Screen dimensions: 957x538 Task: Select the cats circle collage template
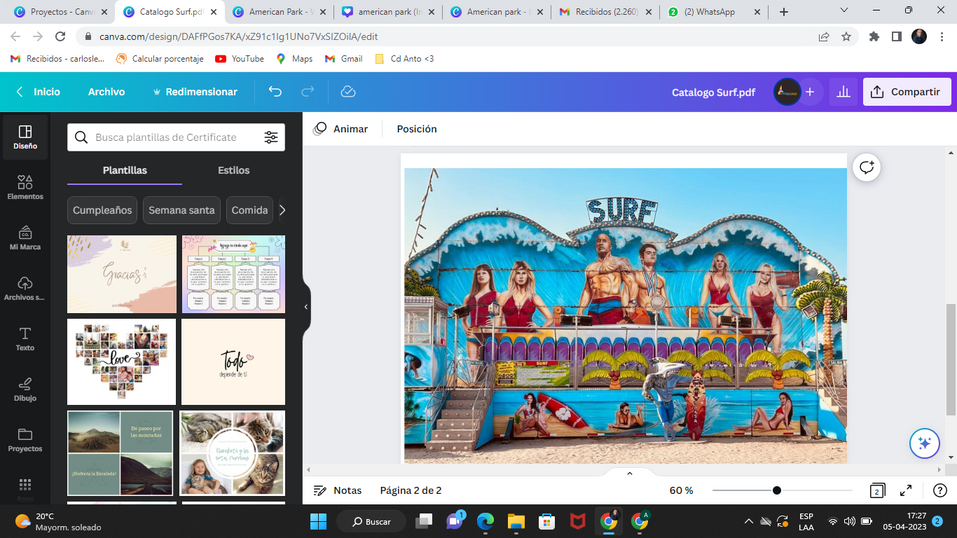coord(232,453)
